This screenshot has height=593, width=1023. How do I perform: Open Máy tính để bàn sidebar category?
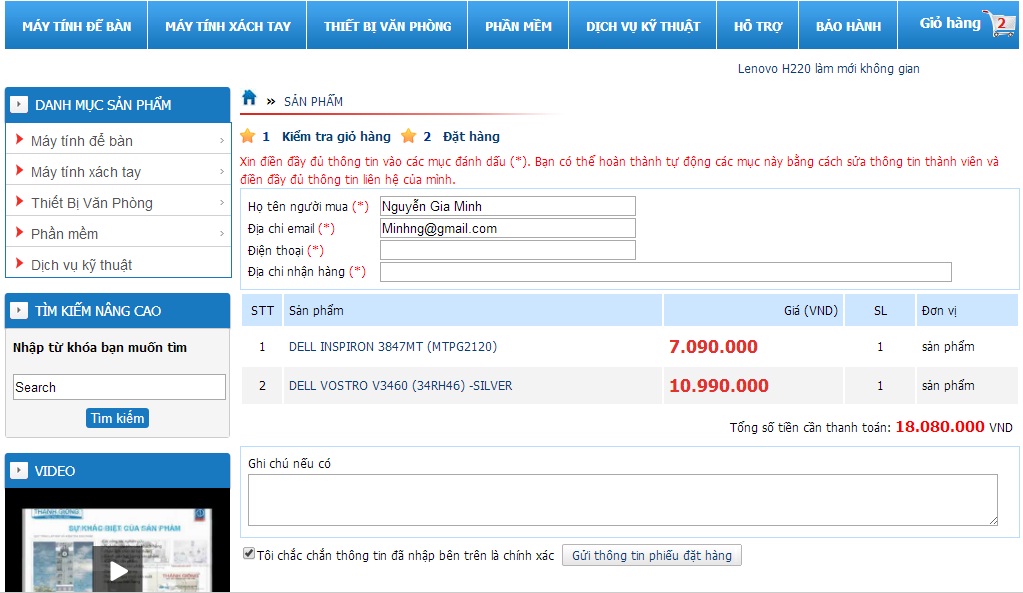point(82,141)
